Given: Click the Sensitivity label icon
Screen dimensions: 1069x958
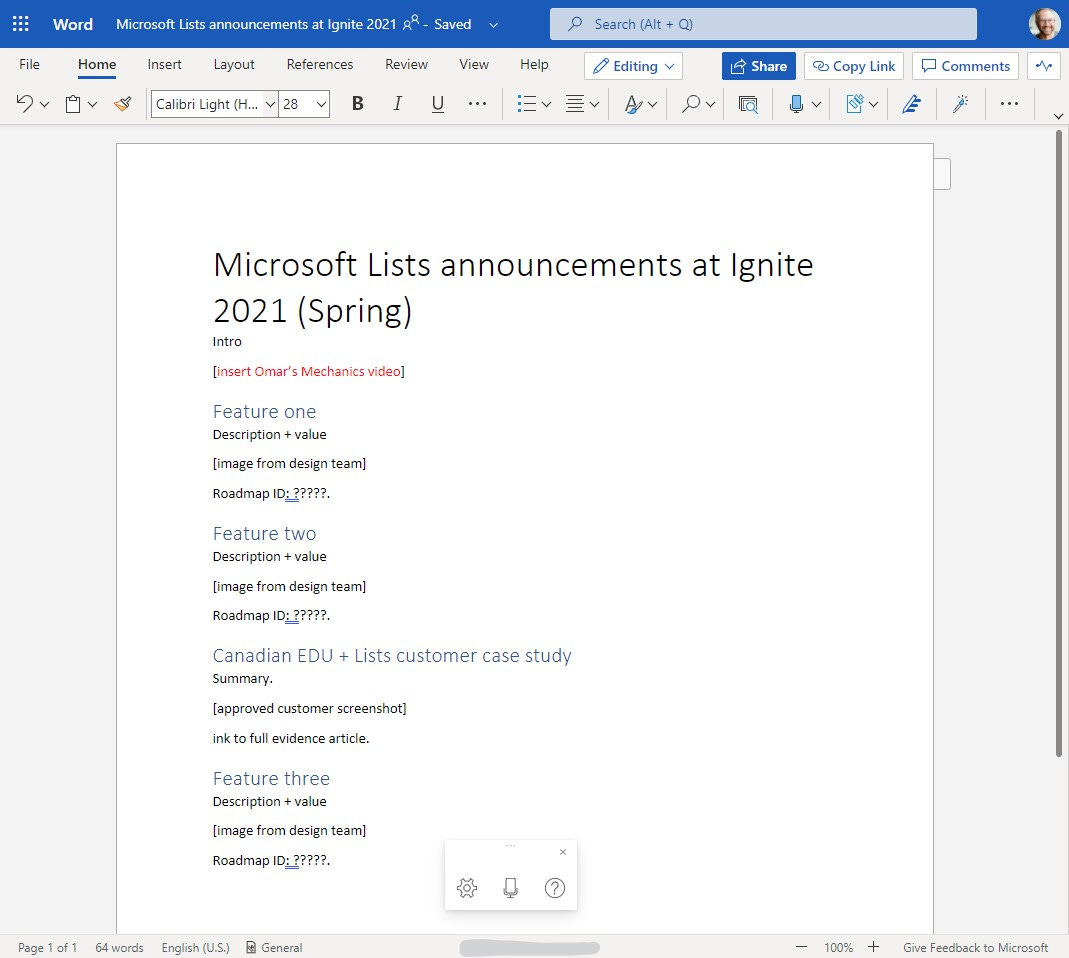Looking at the screenshot, I should tap(854, 104).
